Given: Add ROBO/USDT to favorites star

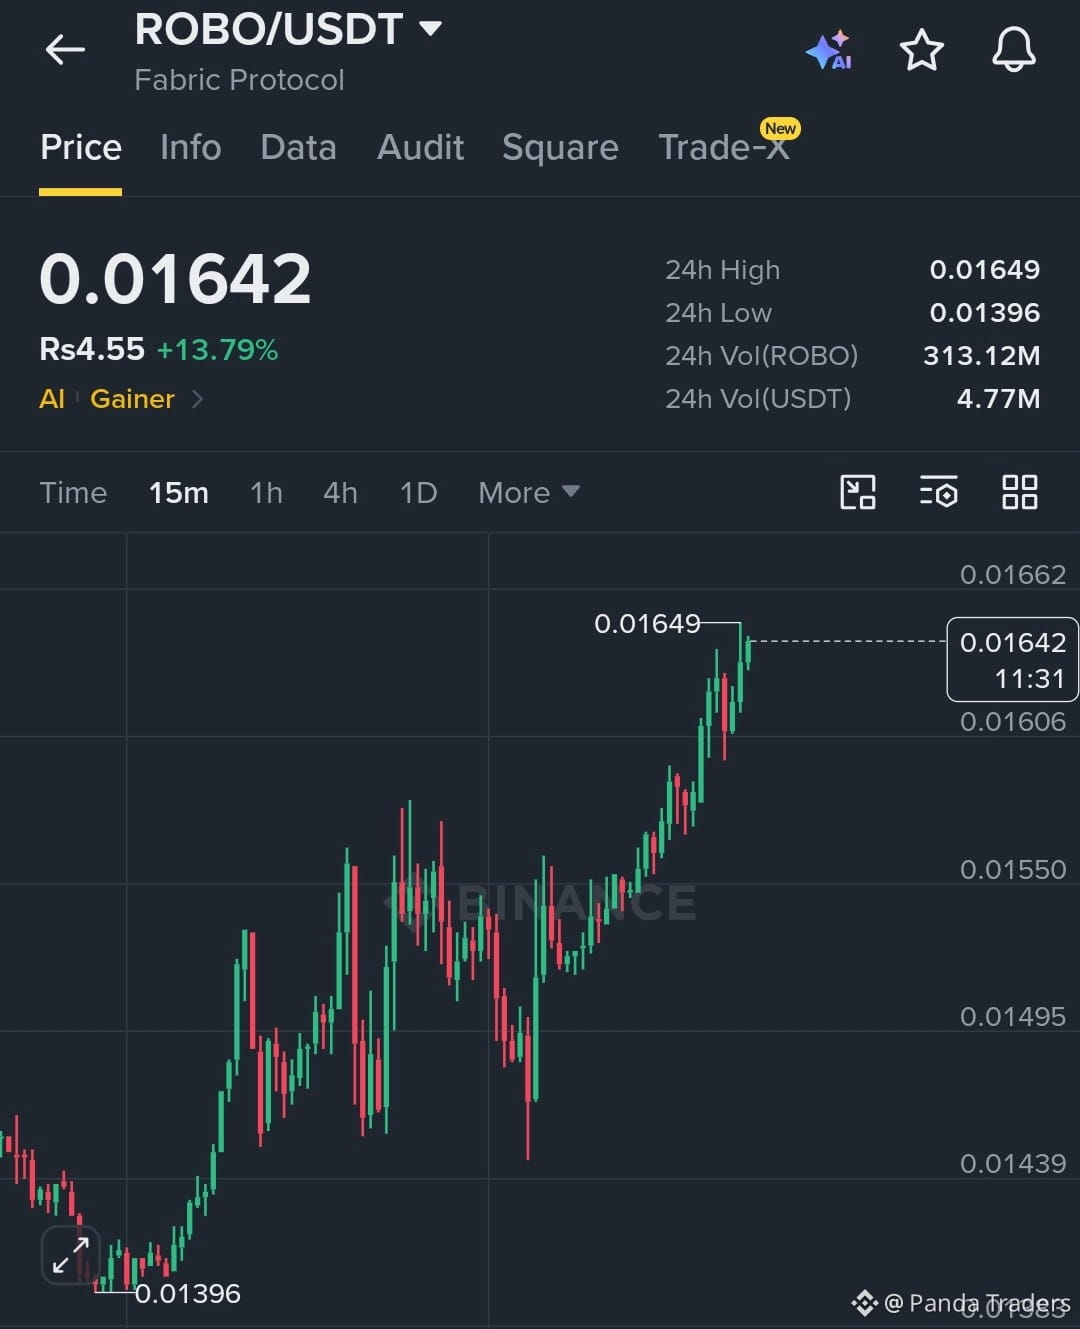Looking at the screenshot, I should (921, 50).
